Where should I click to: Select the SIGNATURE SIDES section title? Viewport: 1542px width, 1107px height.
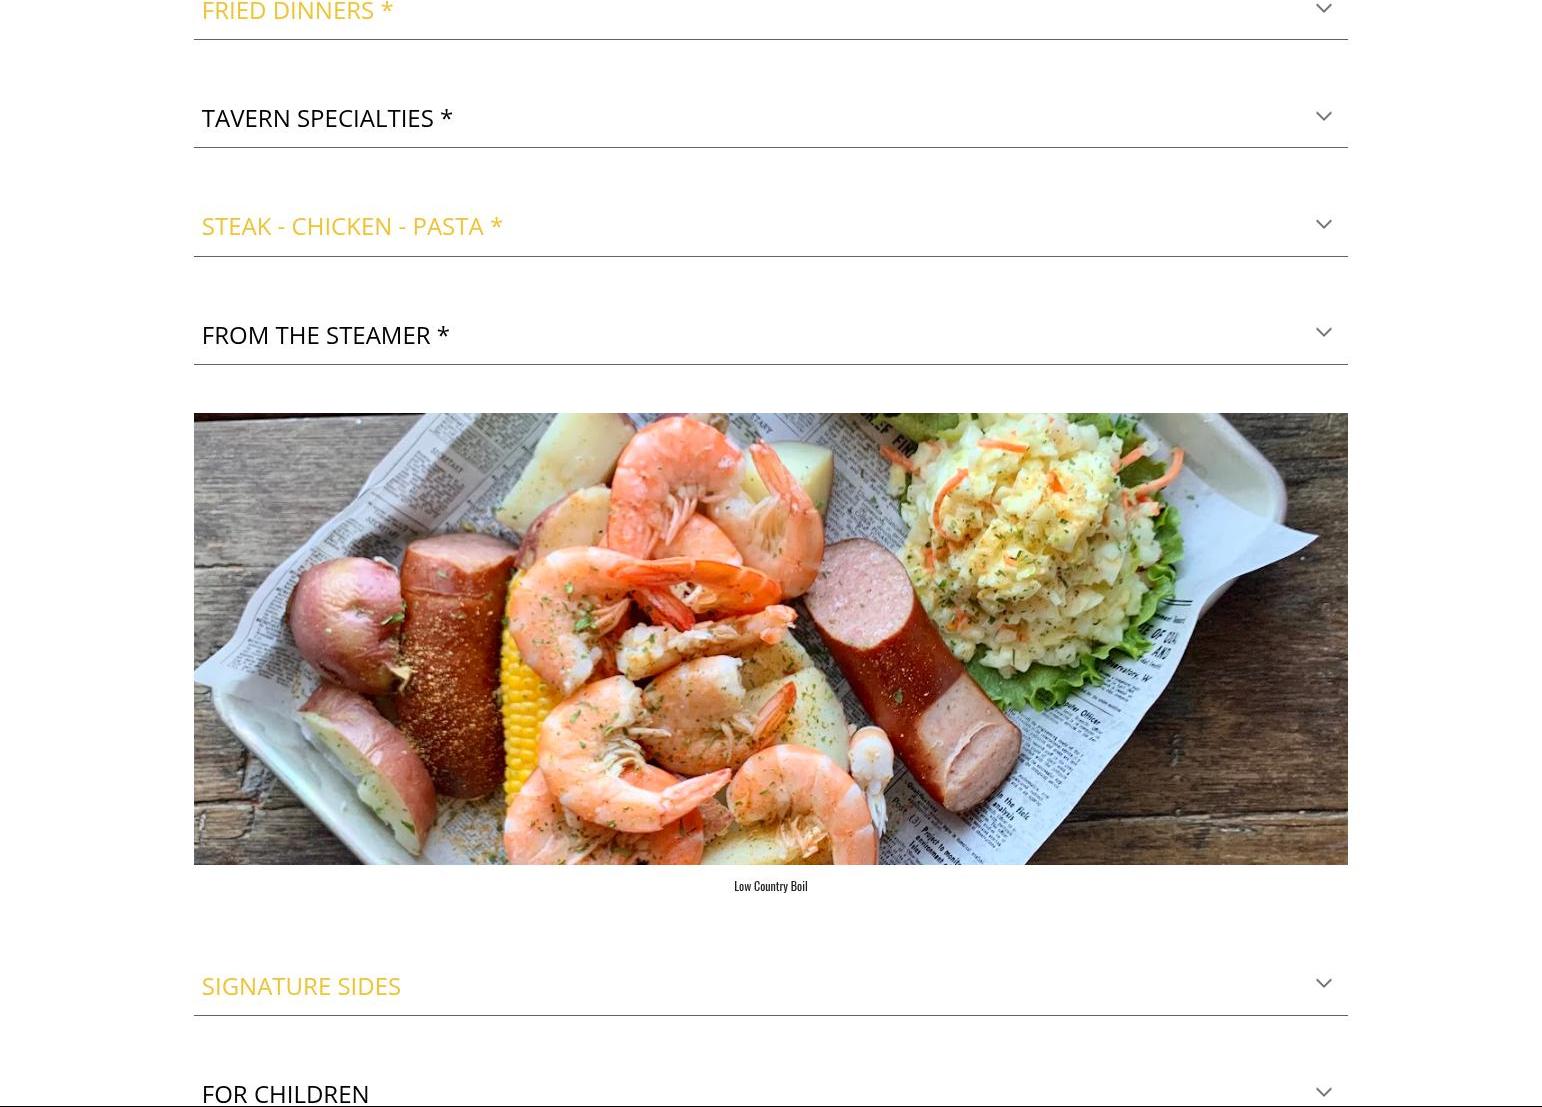point(301,986)
